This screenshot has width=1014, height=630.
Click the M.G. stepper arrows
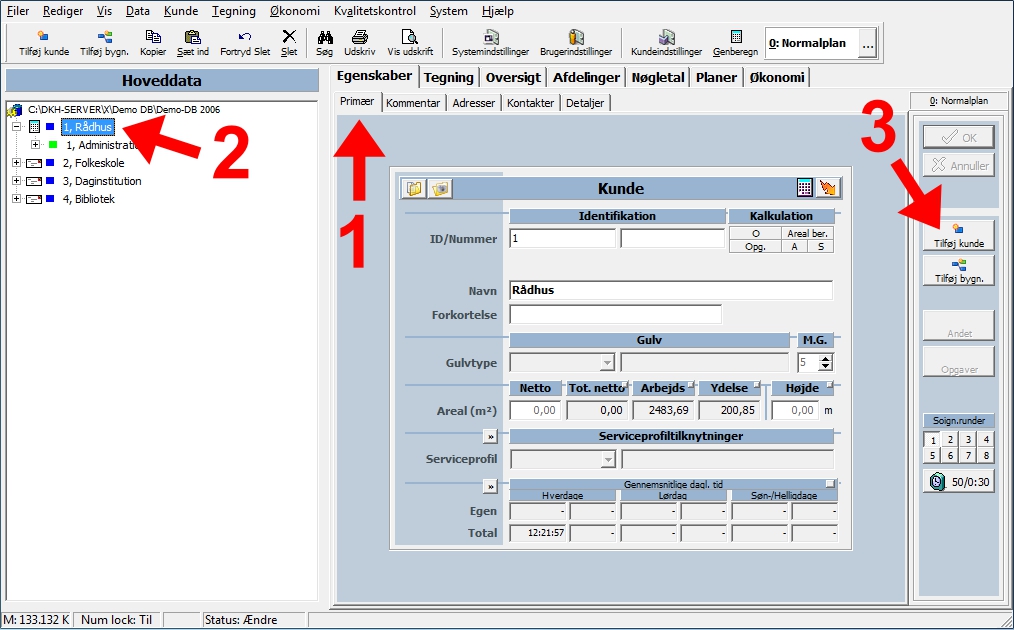pyautogui.click(x=825, y=362)
